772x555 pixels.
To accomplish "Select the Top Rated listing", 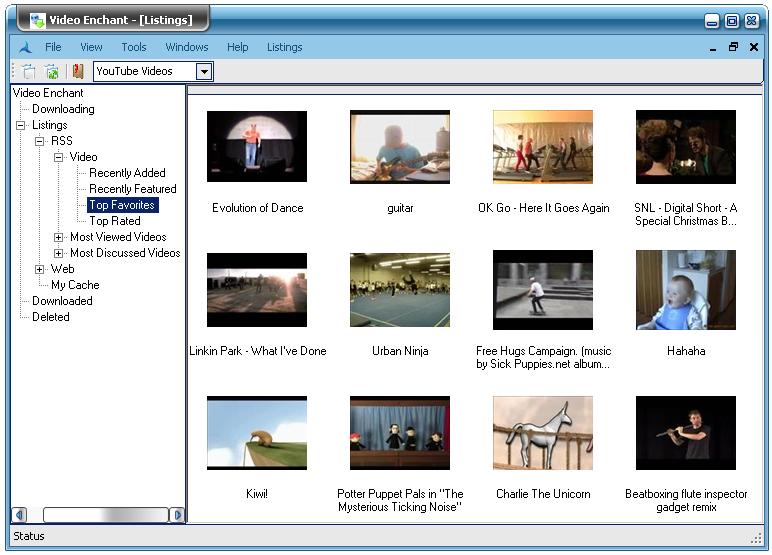I will [x=115, y=221].
